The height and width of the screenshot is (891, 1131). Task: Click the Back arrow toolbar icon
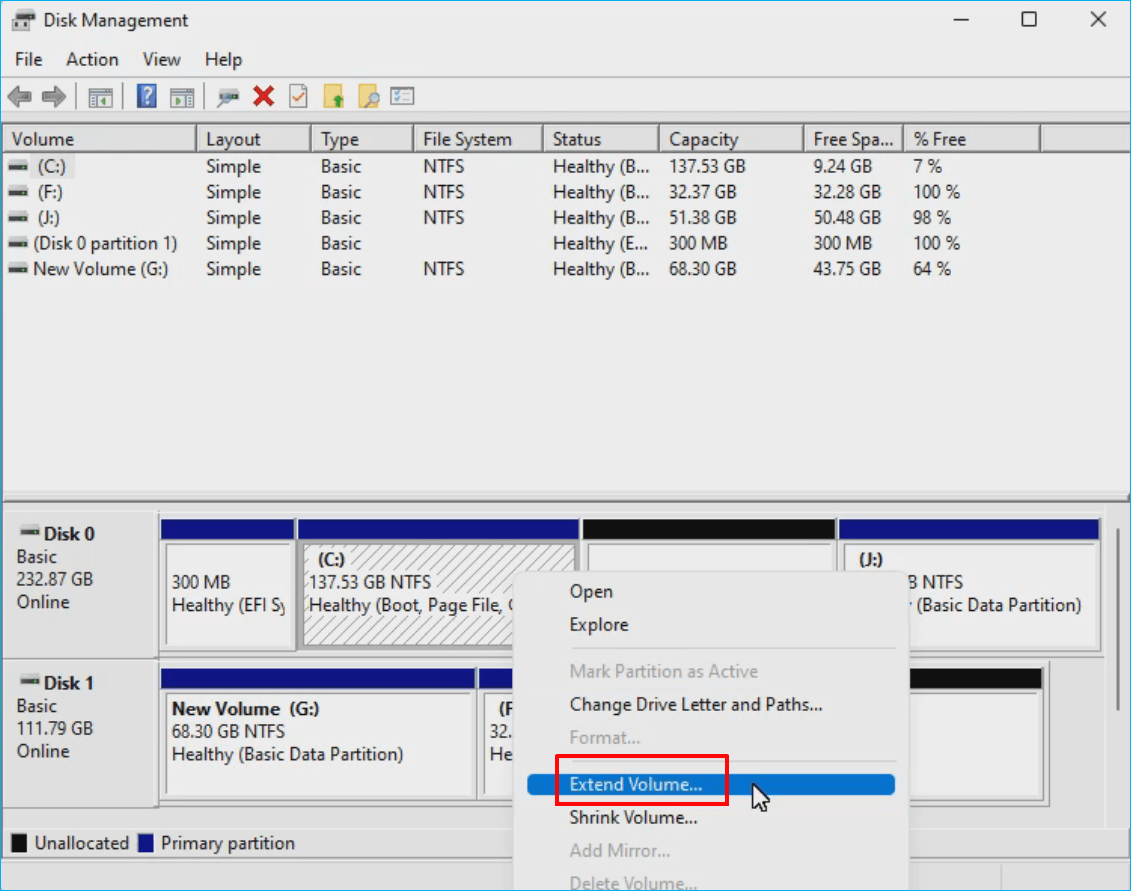(19, 97)
